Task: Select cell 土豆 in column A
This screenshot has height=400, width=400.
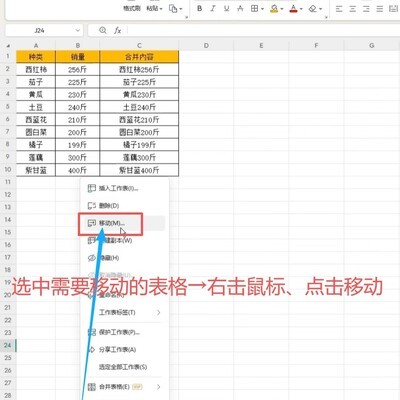Action: pyautogui.click(x=36, y=107)
